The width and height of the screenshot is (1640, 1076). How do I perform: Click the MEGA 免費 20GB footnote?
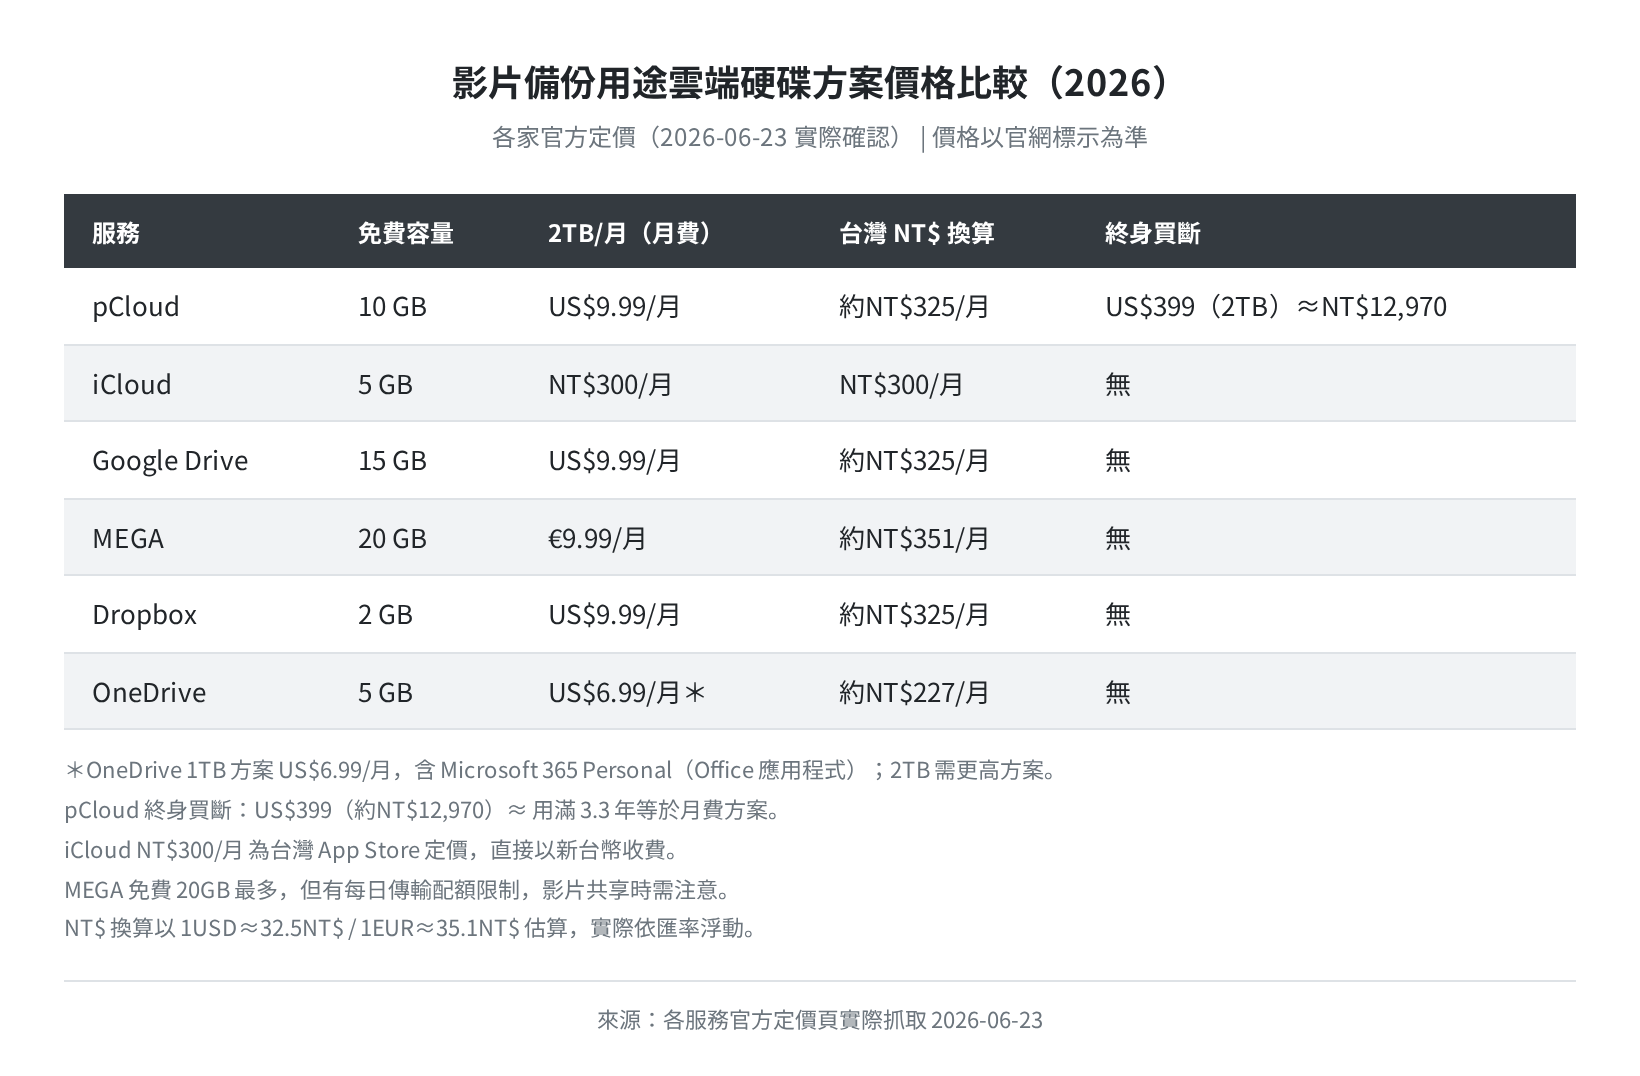coord(399,890)
